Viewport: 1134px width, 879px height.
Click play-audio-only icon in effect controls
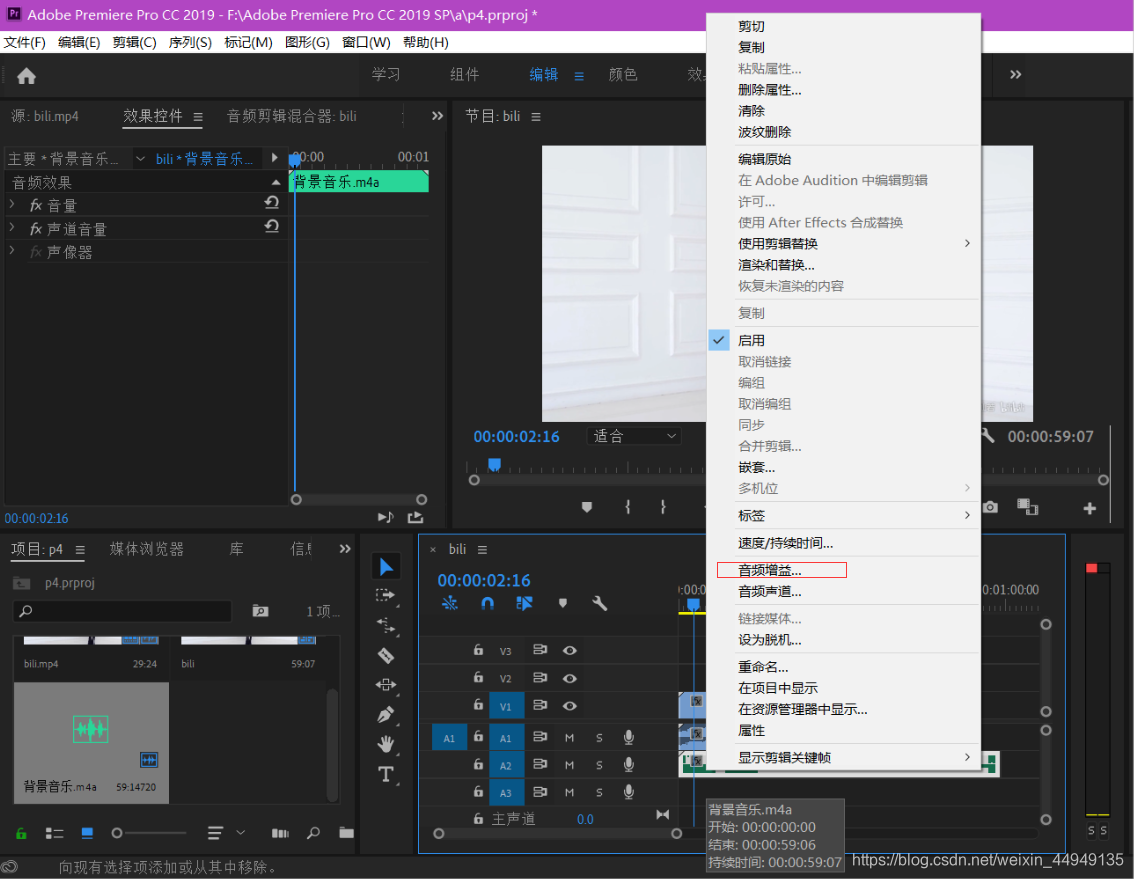pos(385,517)
